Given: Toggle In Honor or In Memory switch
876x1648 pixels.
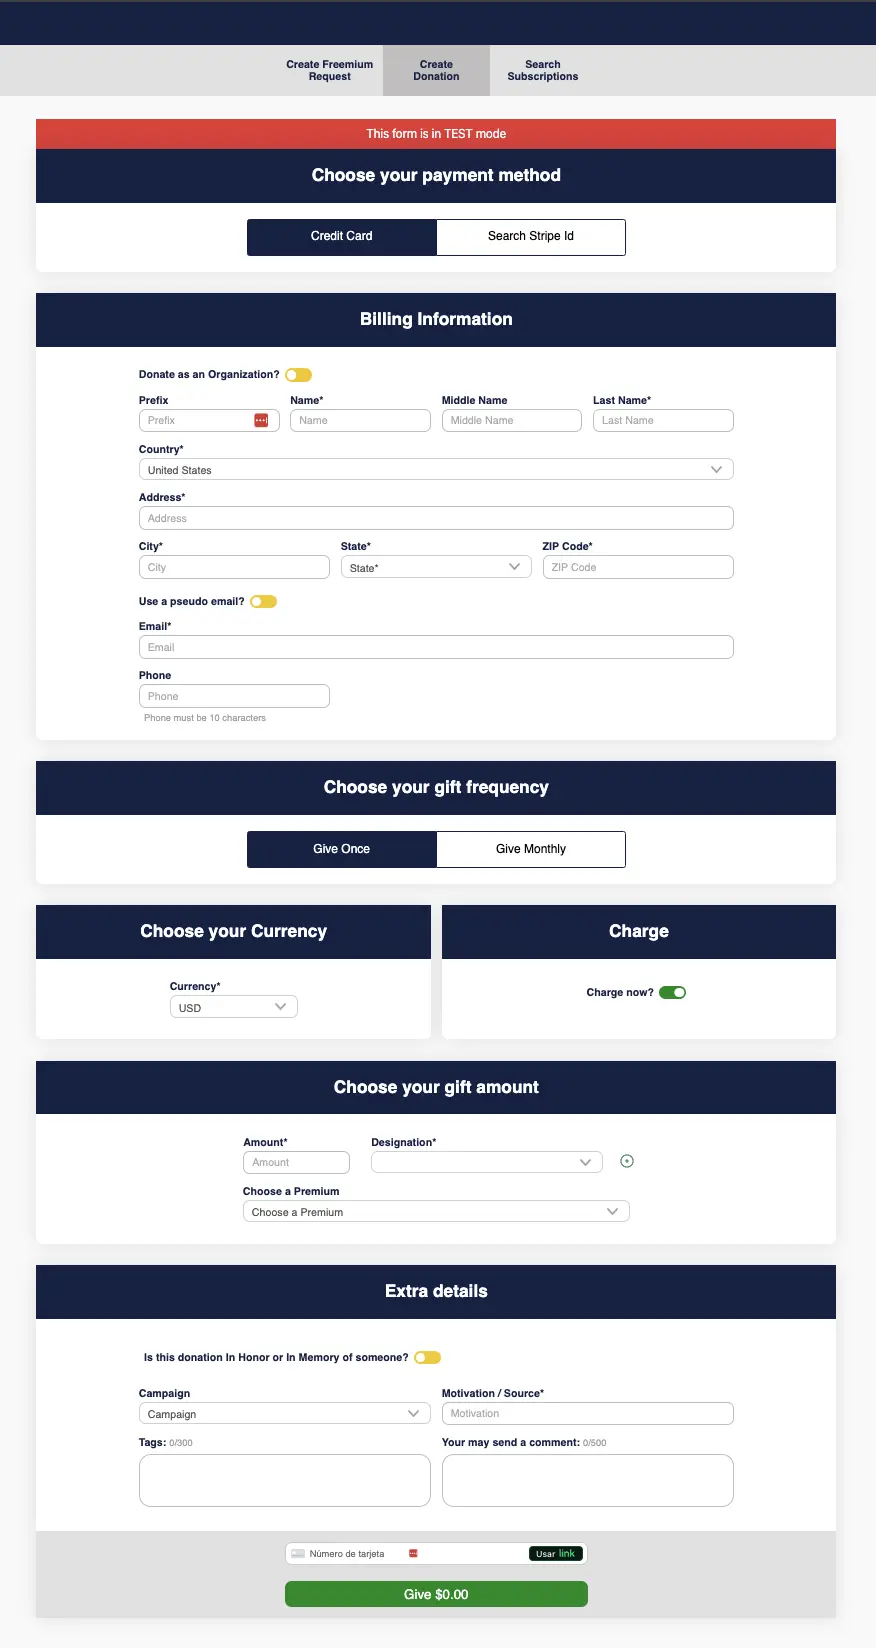Looking at the screenshot, I should 427,1358.
